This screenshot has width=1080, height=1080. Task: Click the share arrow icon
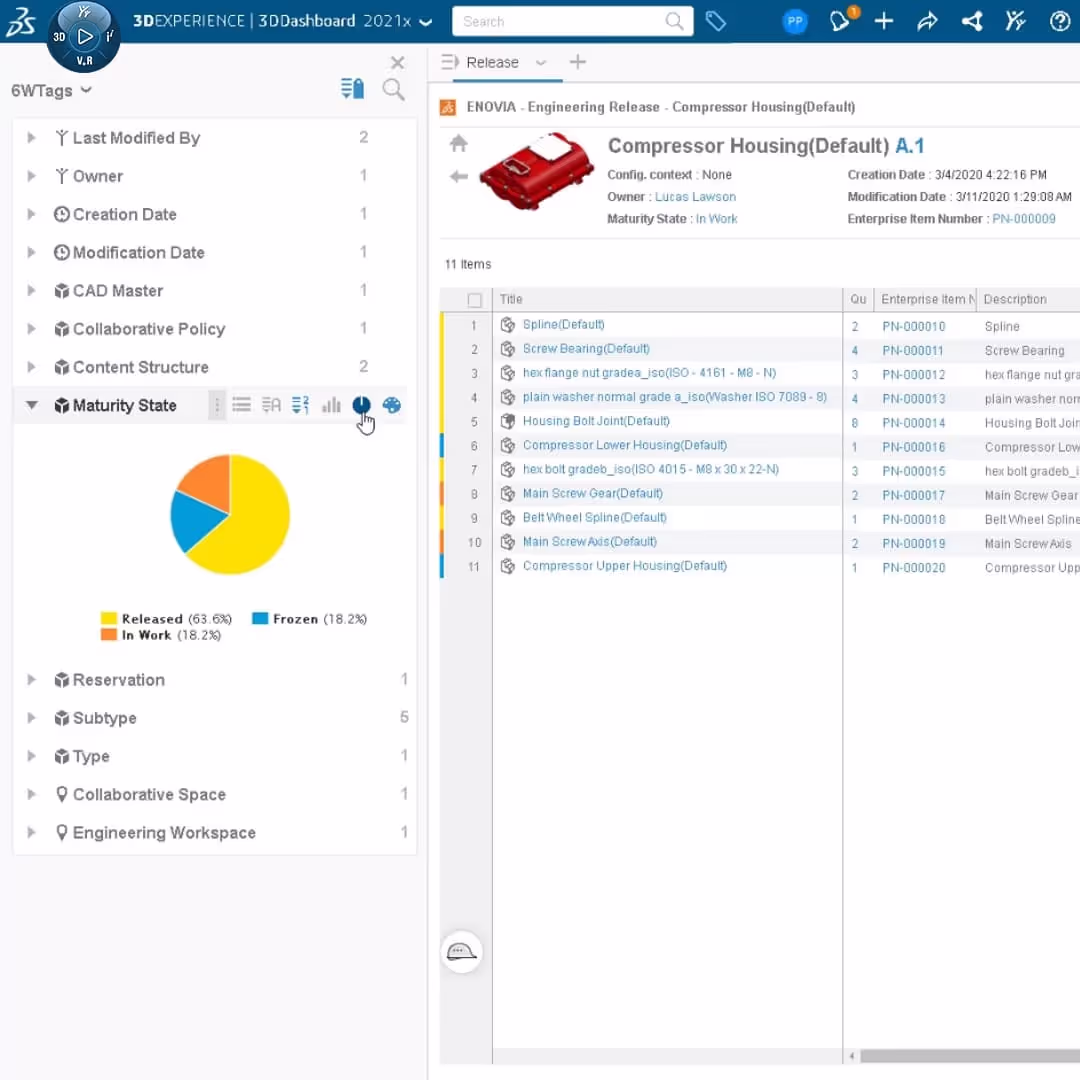pyautogui.click(x=927, y=21)
